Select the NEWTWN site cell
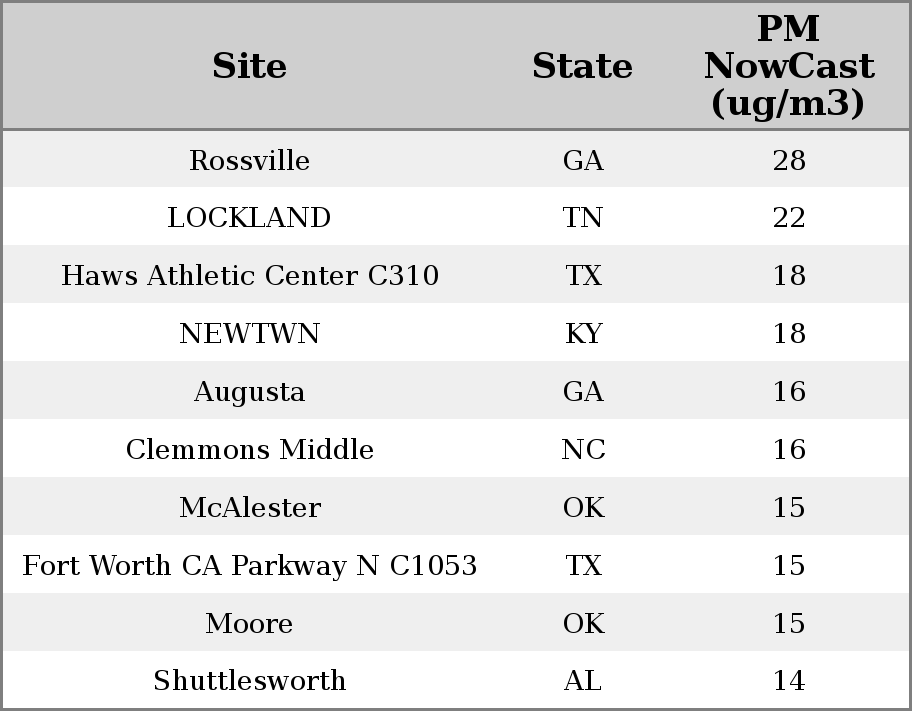 (250, 333)
